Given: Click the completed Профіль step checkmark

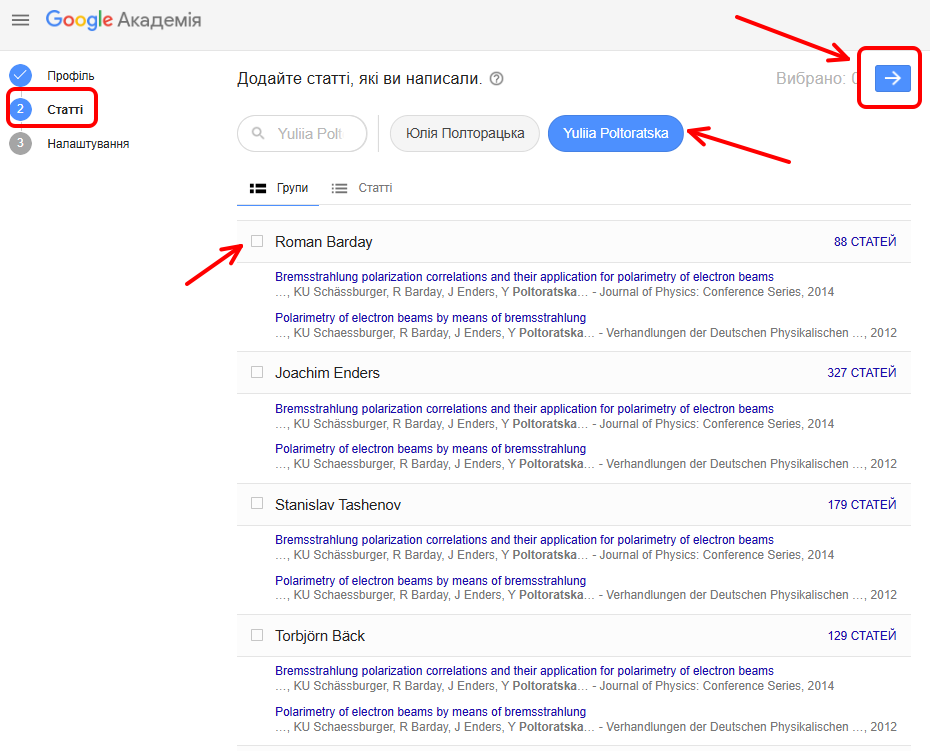Looking at the screenshot, I should [x=20, y=75].
